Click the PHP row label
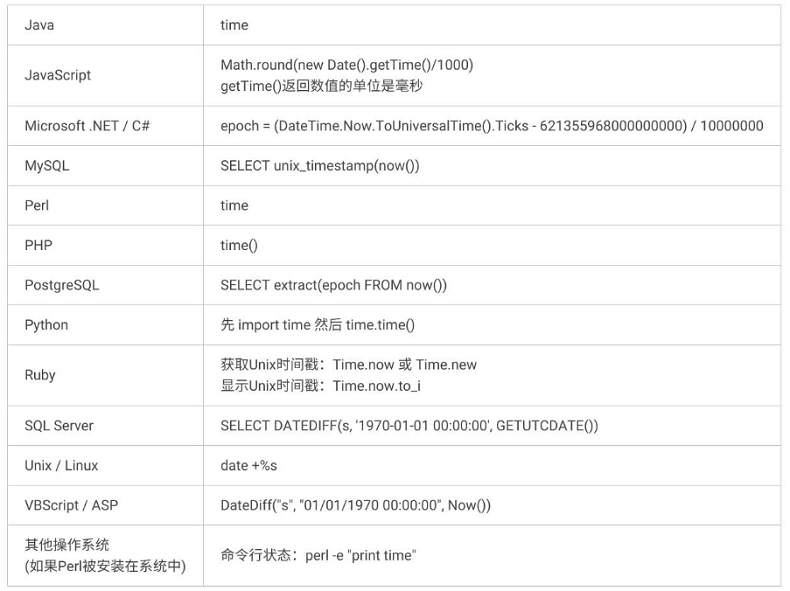 [x=38, y=245]
